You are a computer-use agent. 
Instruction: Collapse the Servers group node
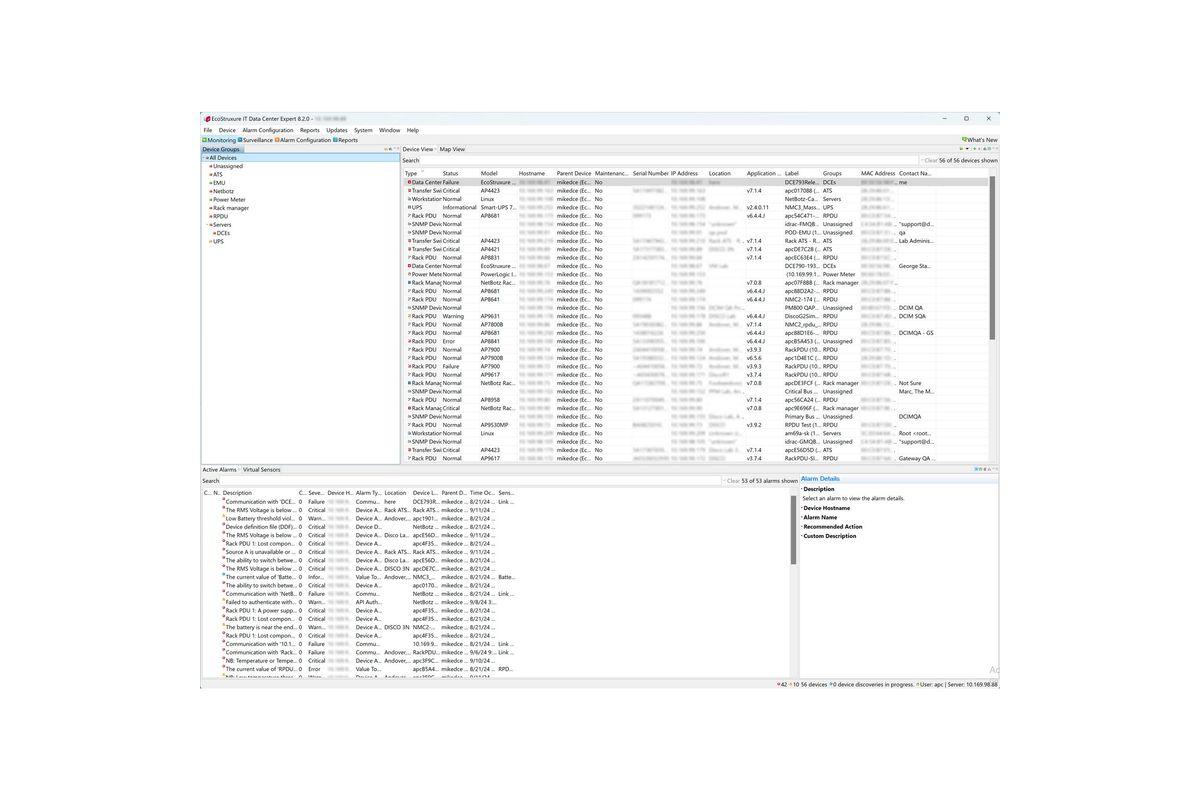(209, 225)
